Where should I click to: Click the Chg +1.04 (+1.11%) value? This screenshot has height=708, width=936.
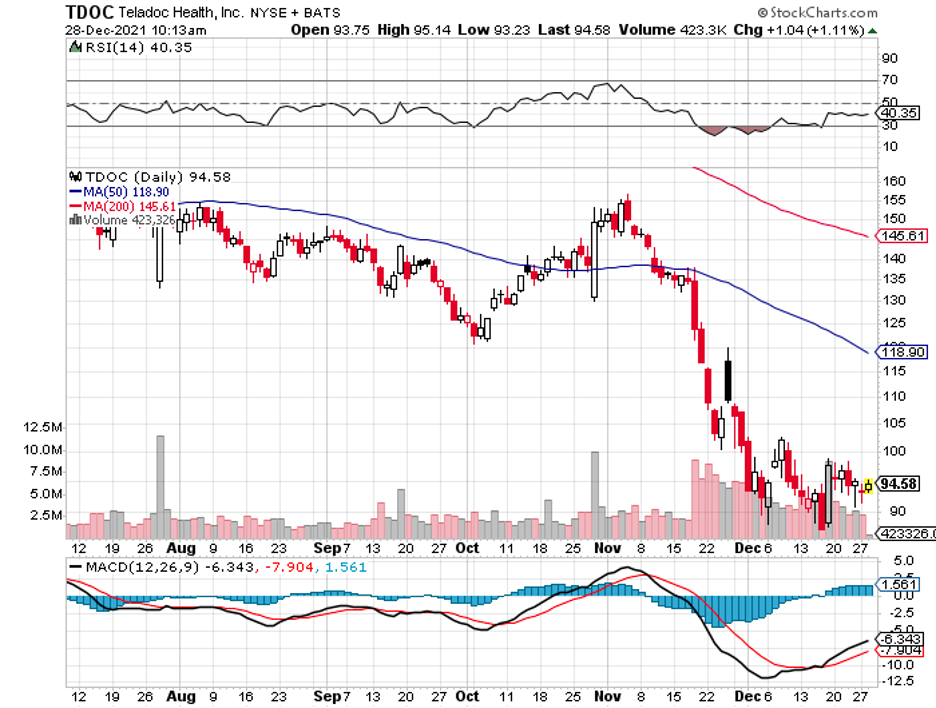(799, 30)
